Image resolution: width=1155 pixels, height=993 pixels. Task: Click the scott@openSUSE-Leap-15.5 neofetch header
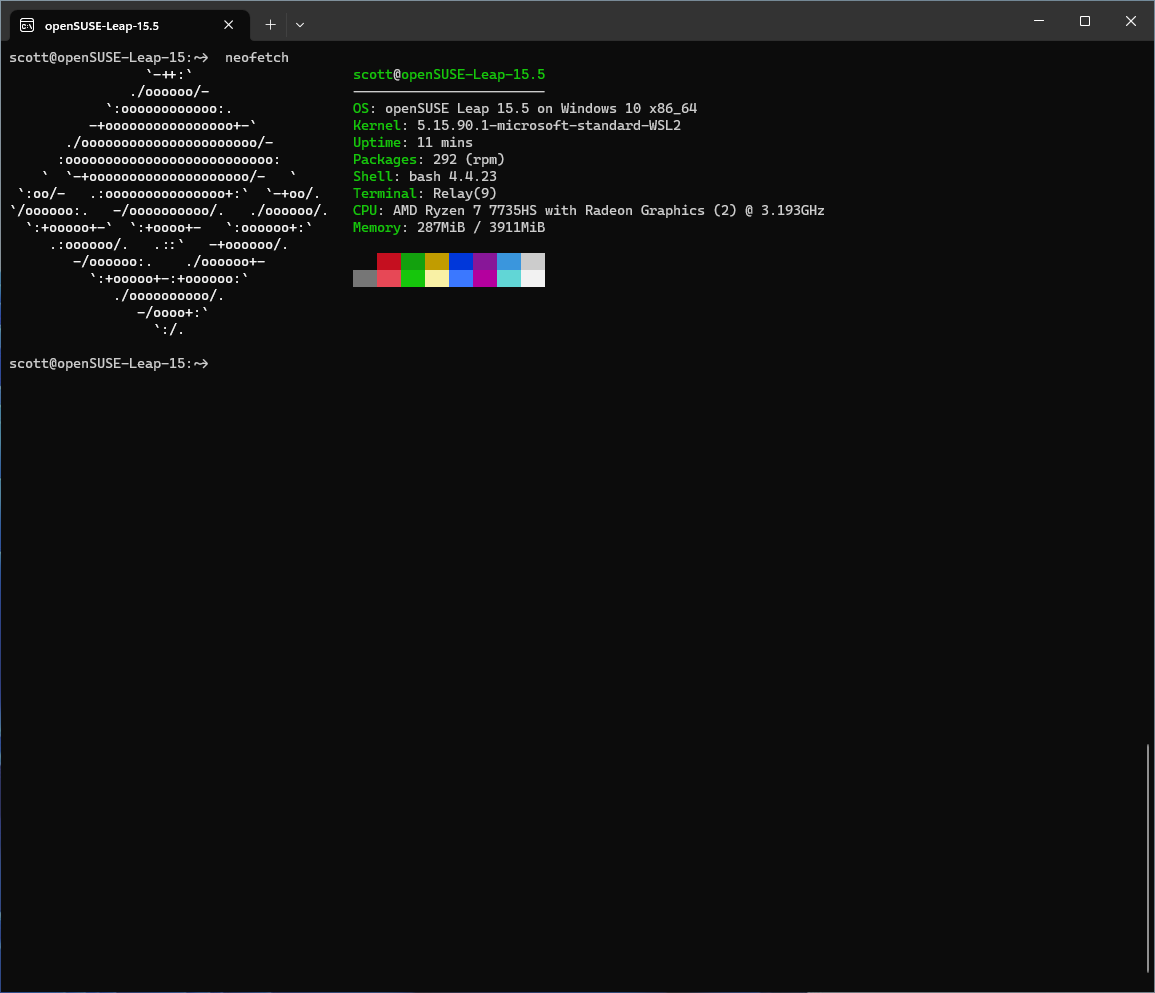click(x=448, y=74)
